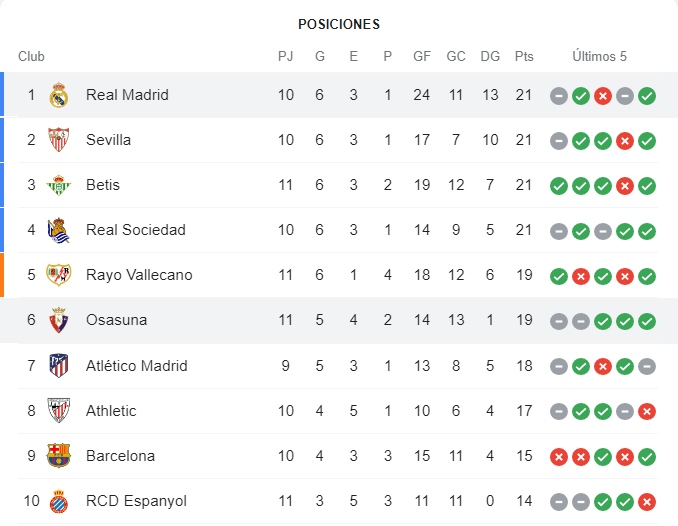Viewport: 678px width, 526px height.
Task: Click the Barcelona crest icon
Action: 59,456
